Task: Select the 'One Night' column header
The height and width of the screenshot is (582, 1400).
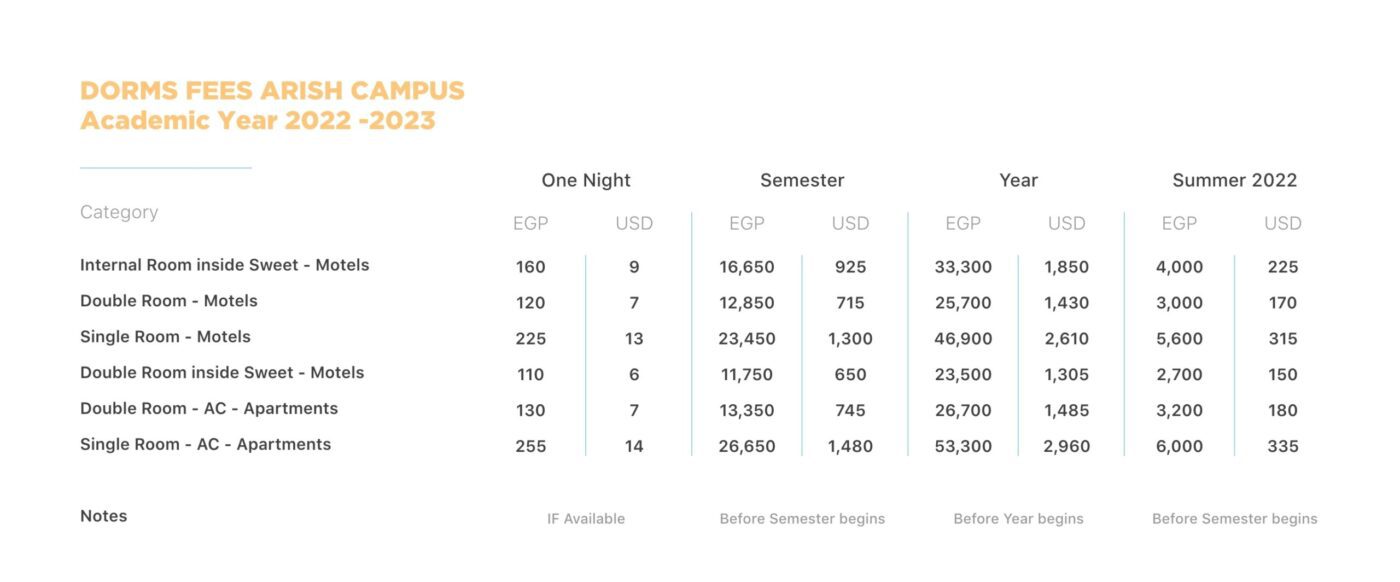Action: point(586,181)
